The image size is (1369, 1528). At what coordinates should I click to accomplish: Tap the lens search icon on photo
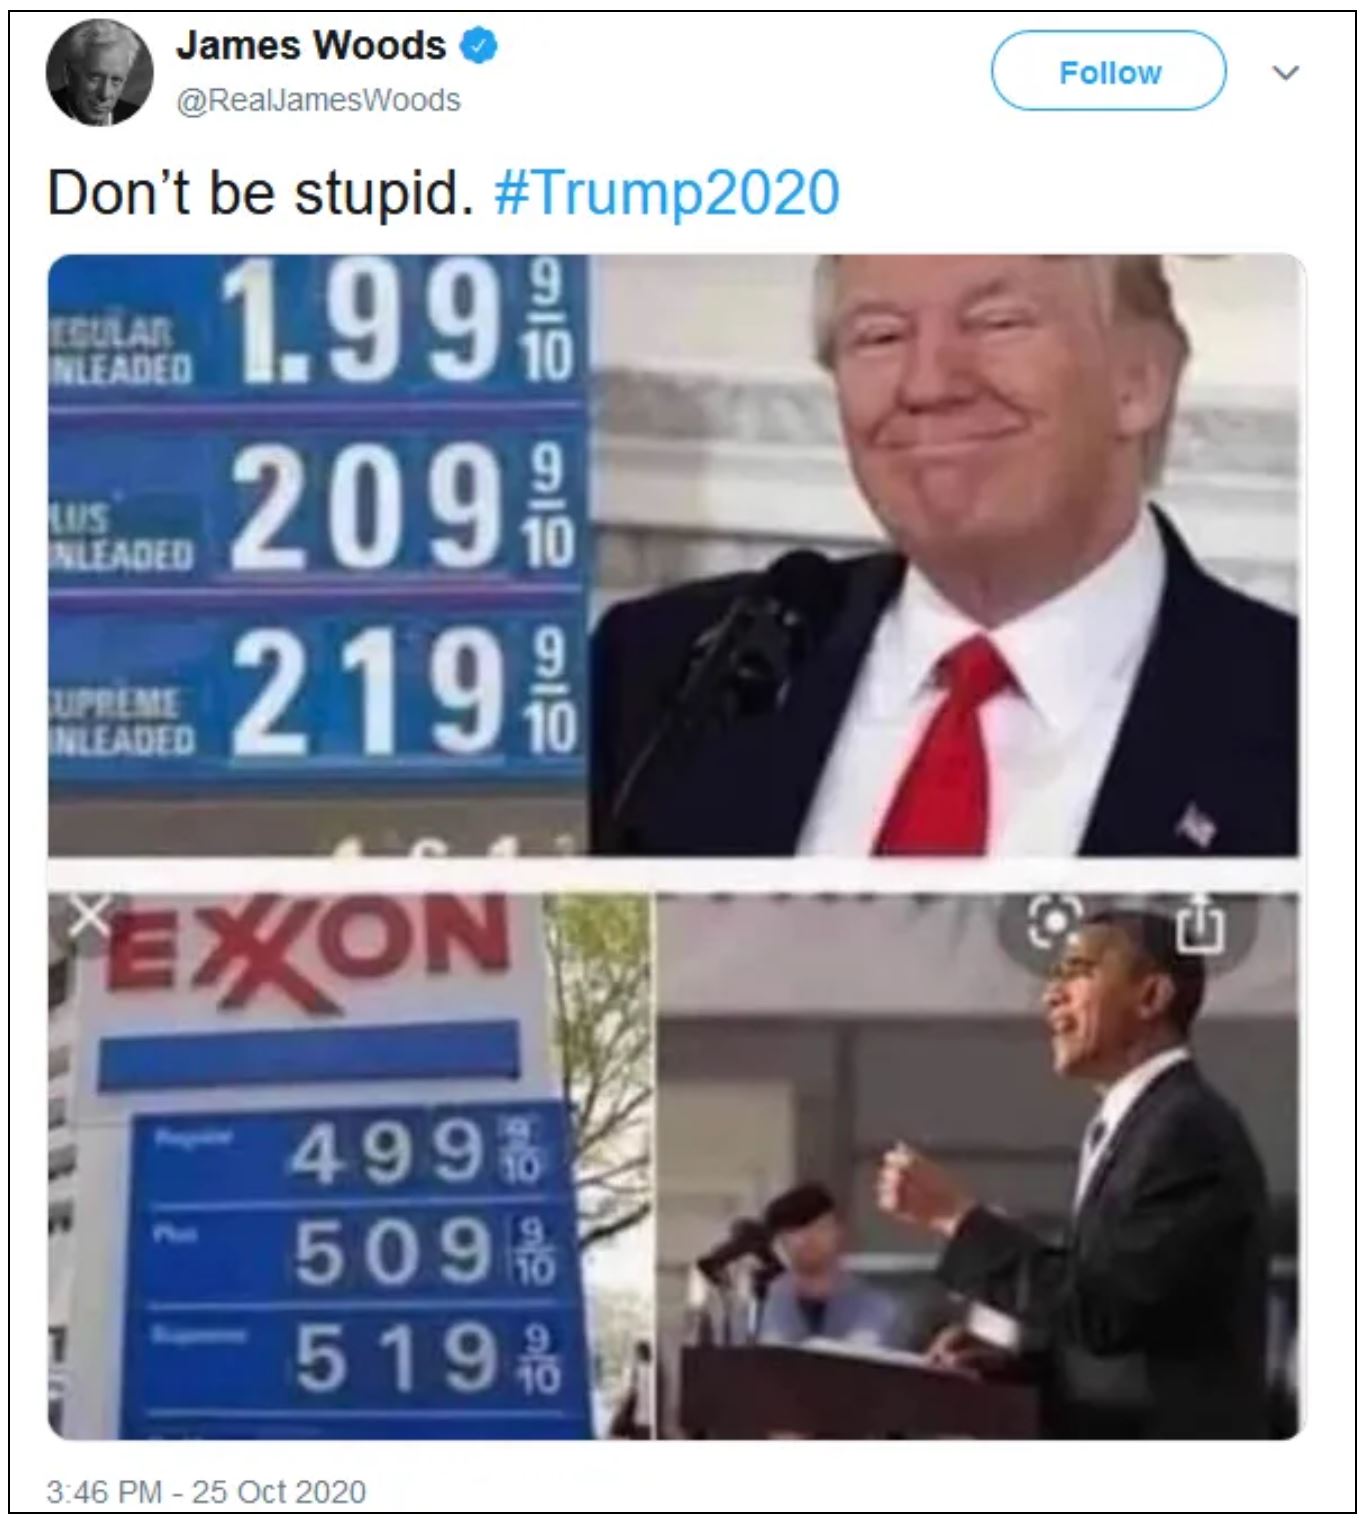click(x=1055, y=921)
